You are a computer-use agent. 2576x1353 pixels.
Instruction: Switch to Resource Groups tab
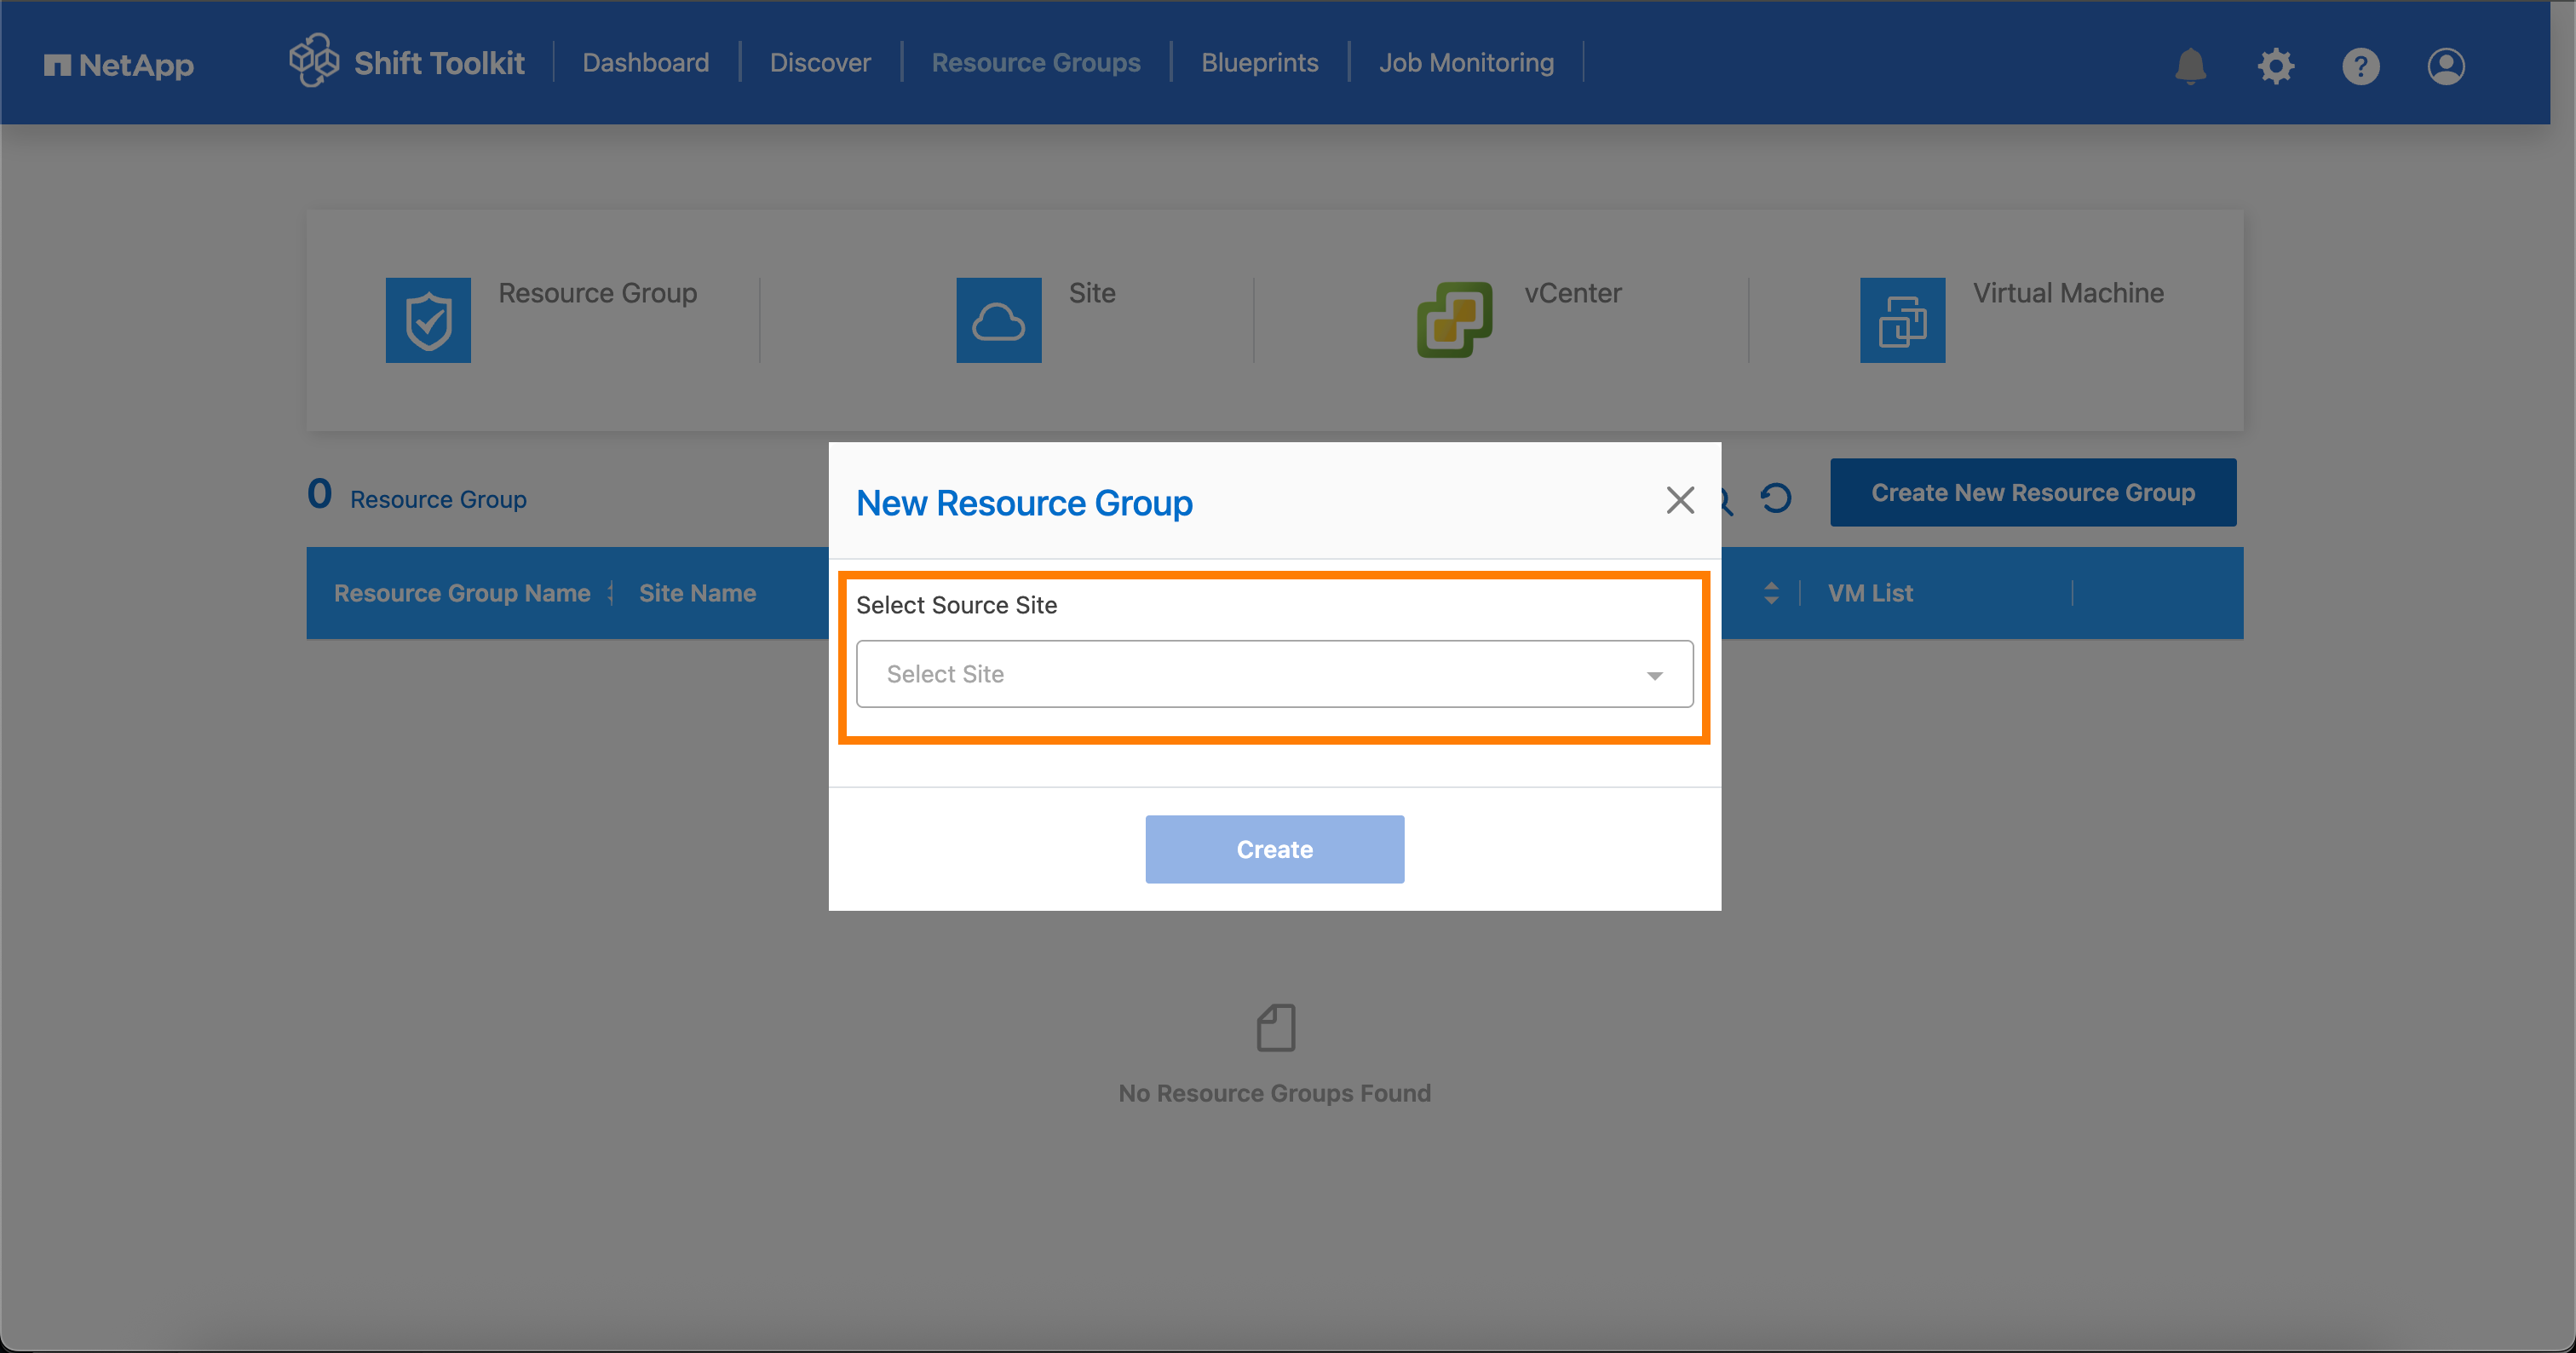[1036, 63]
